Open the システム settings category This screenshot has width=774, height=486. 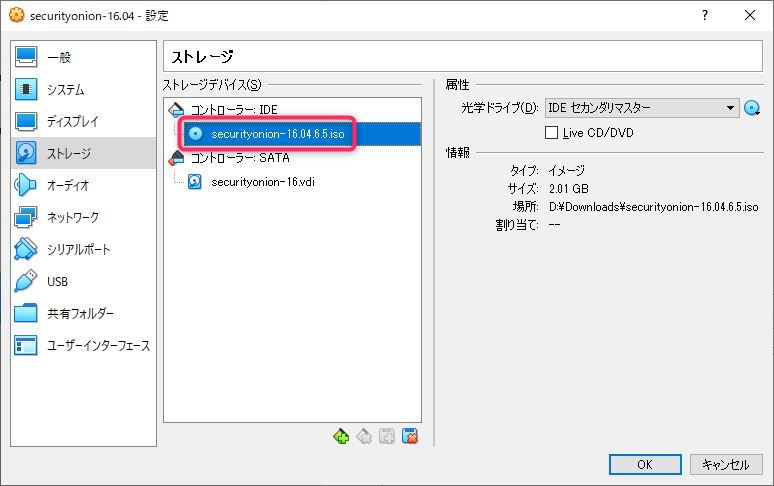click(83, 89)
